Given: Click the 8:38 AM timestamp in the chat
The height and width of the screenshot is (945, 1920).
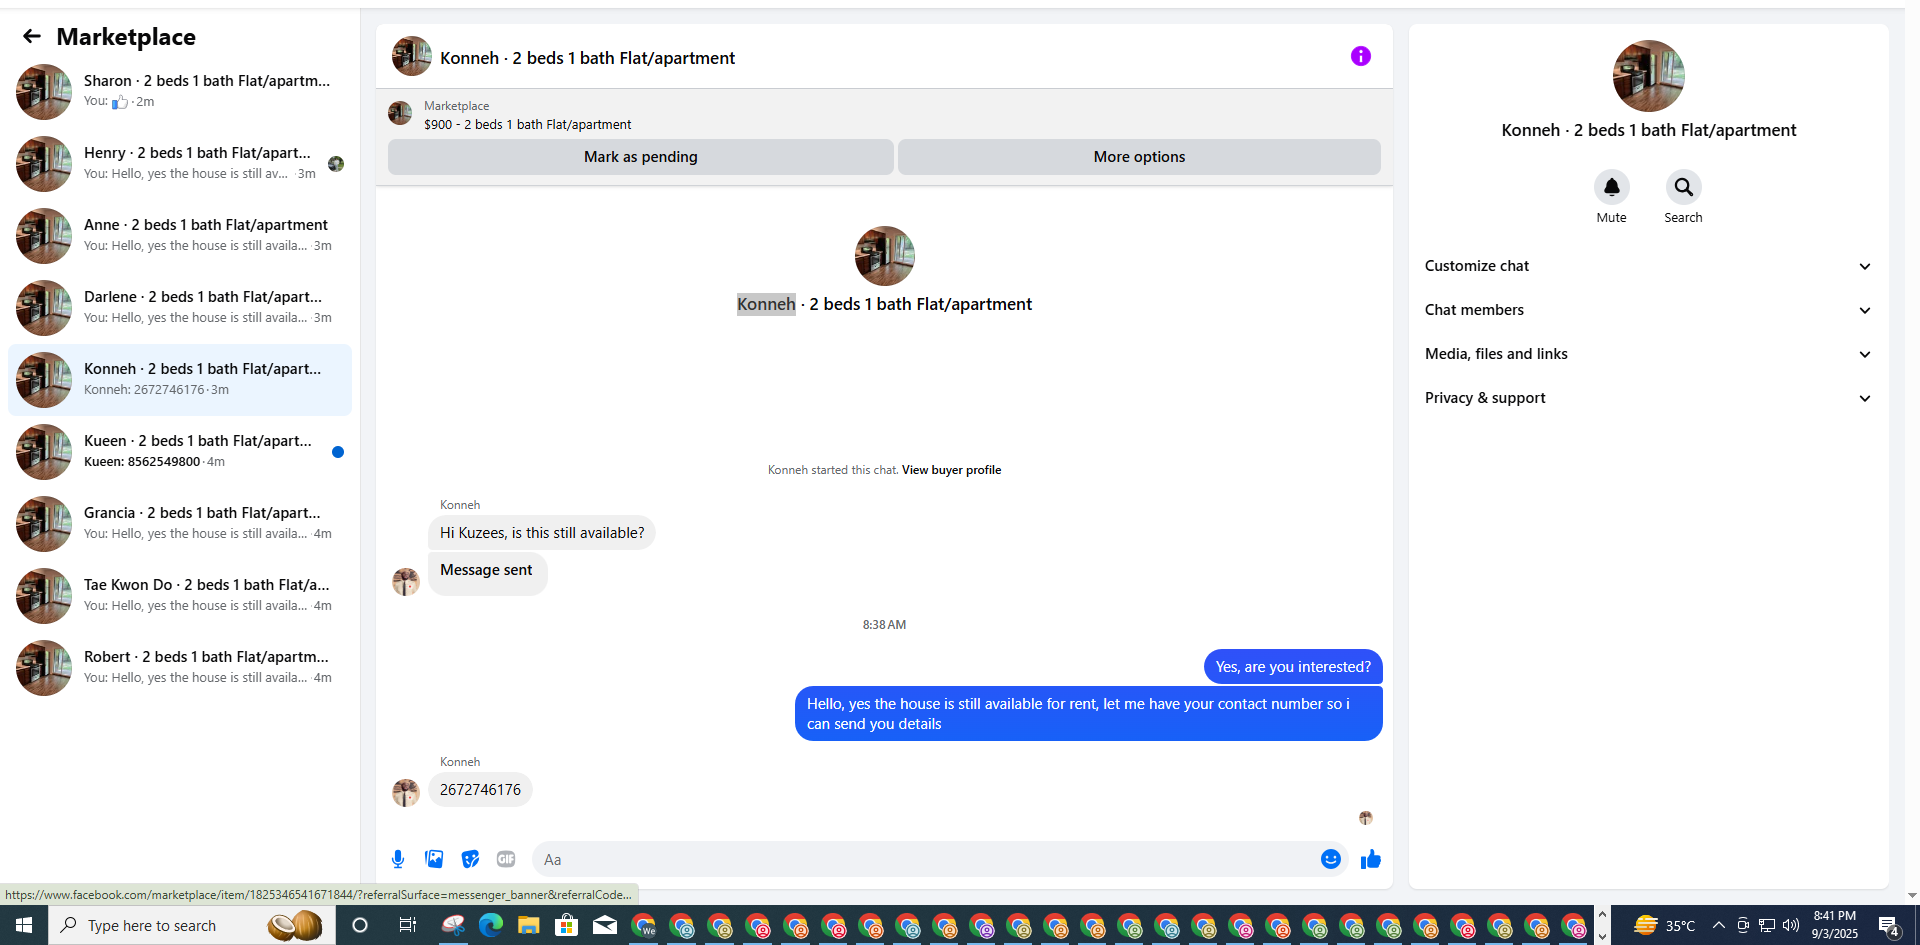Looking at the screenshot, I should [884, 625].
